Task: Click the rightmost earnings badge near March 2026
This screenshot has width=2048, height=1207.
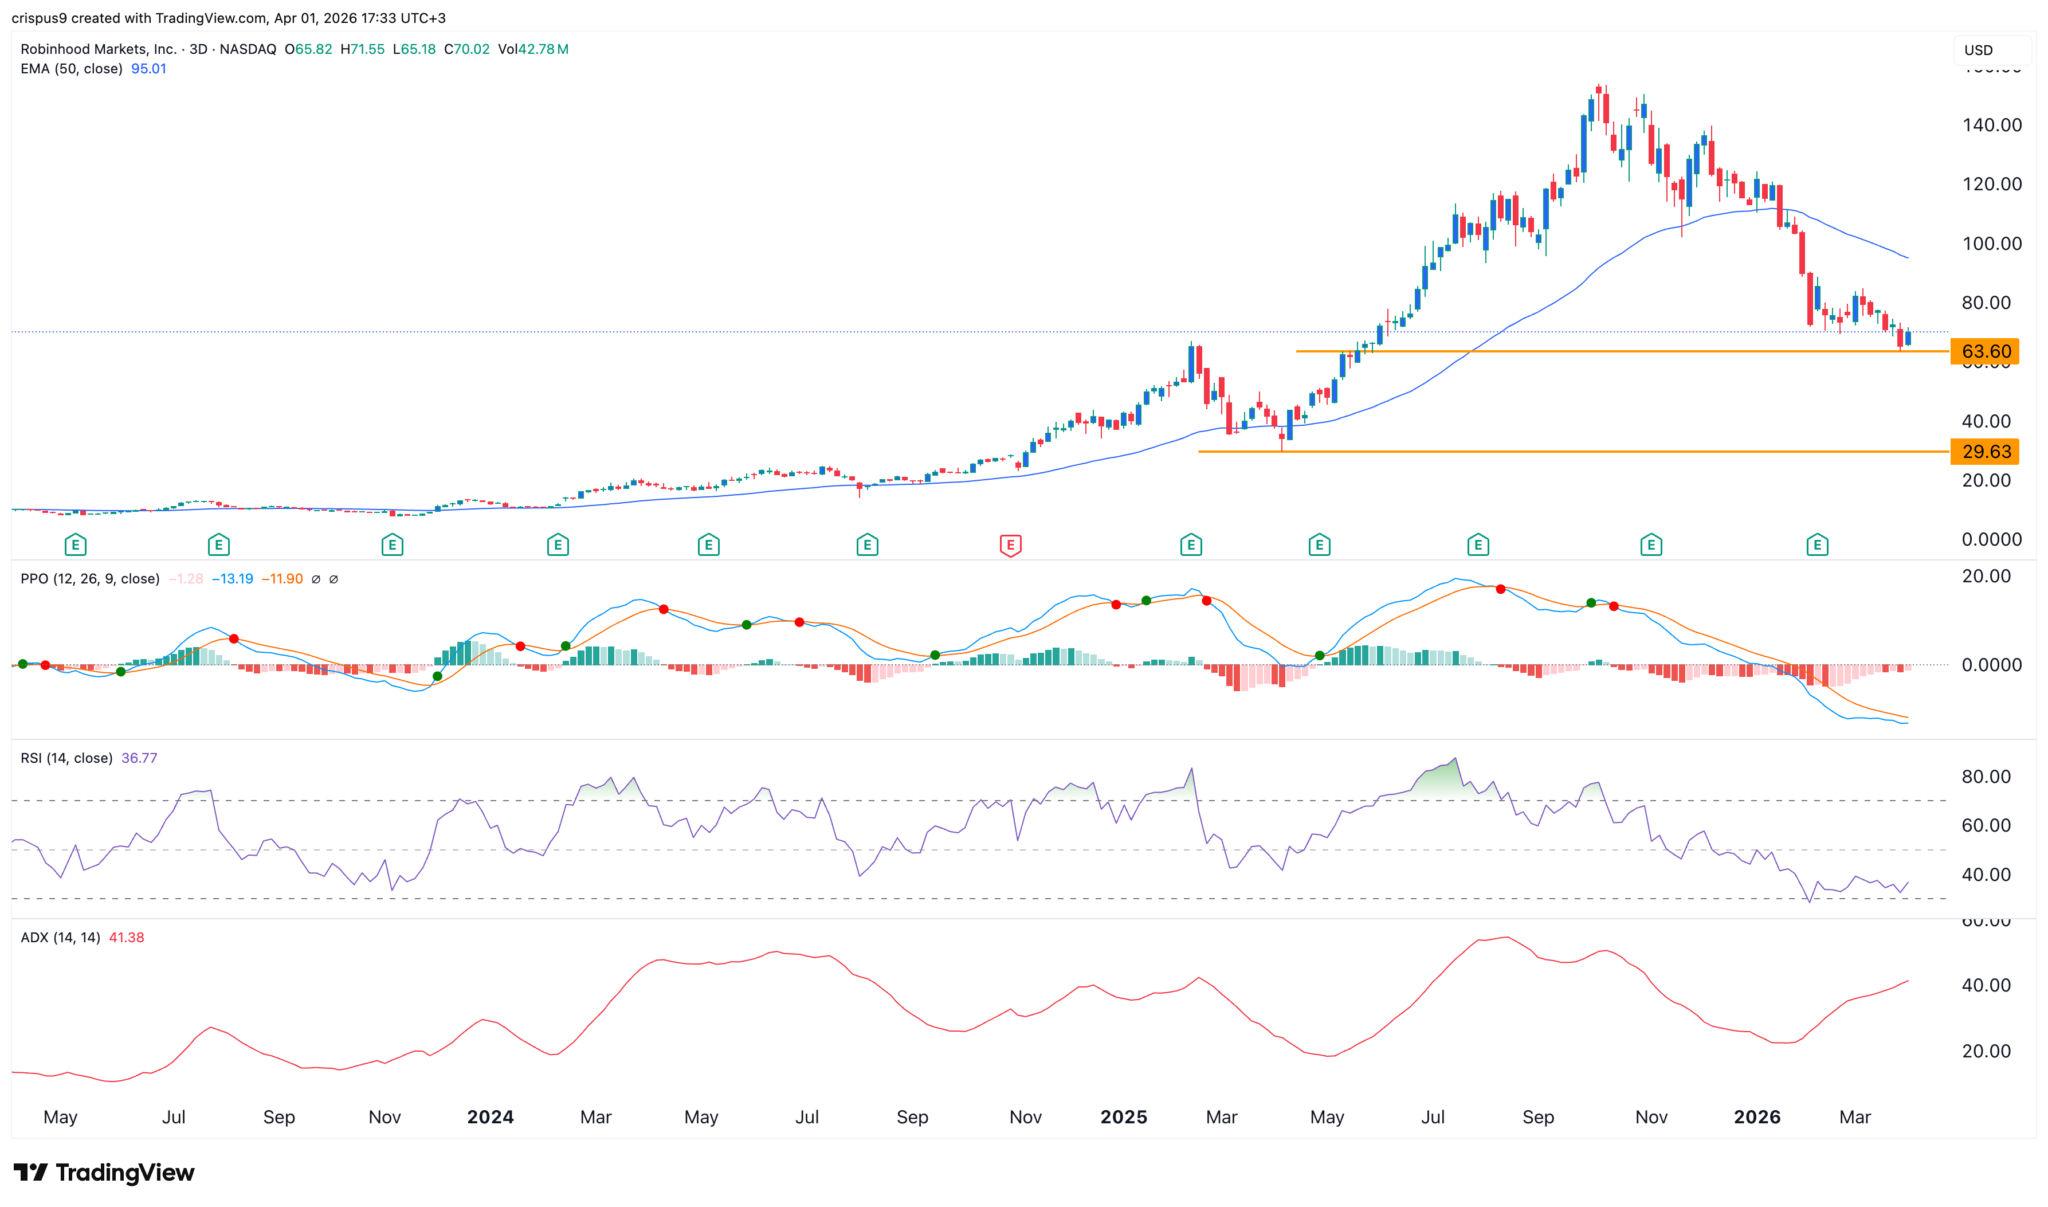Action: click(1817, 546)
